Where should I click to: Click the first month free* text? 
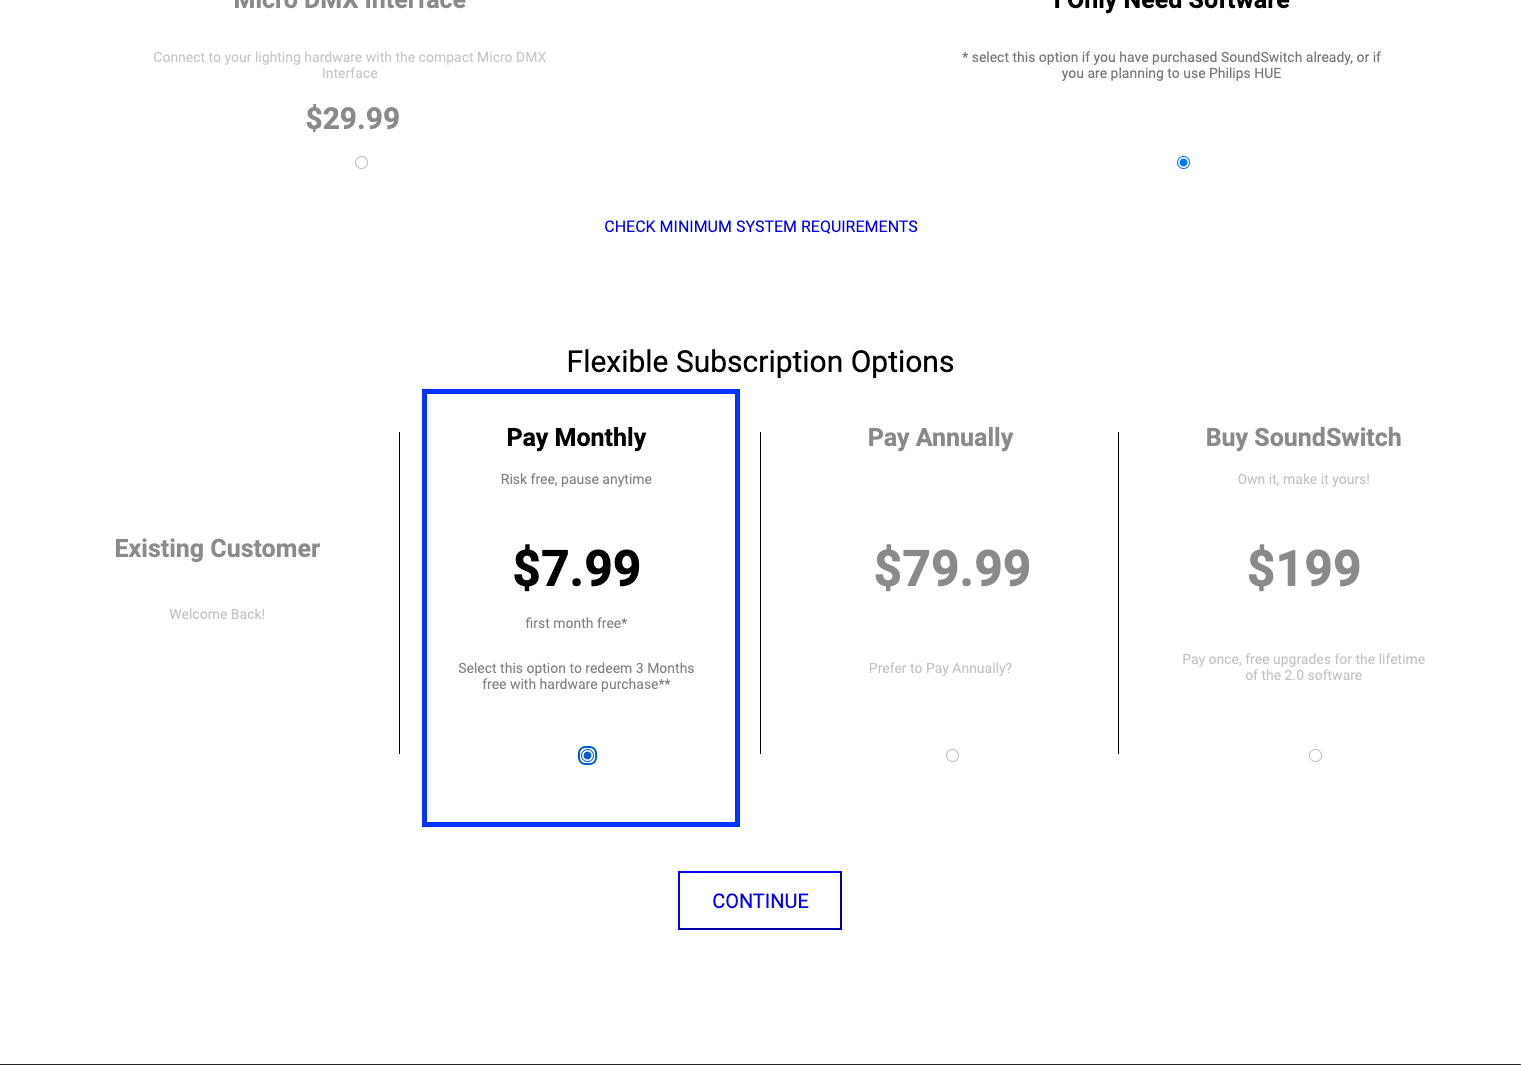576,623
